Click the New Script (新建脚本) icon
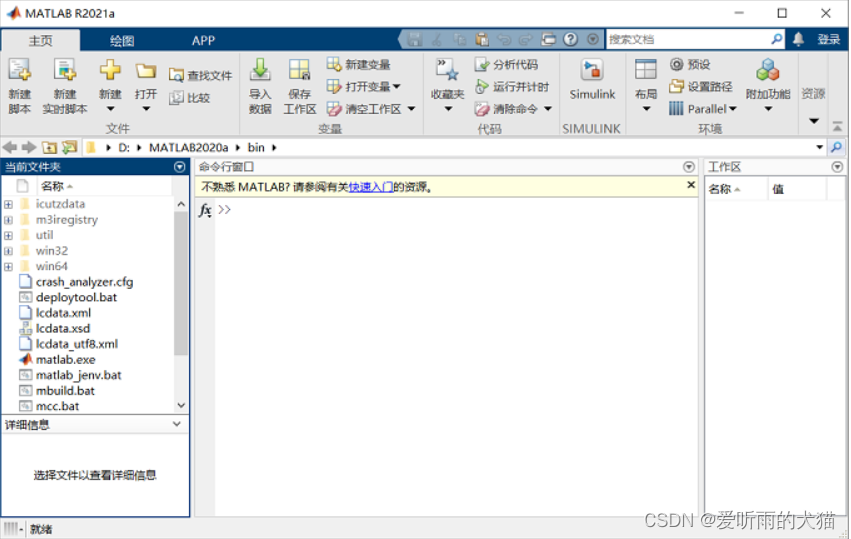The image size is (851, 539). coord(20,71)
